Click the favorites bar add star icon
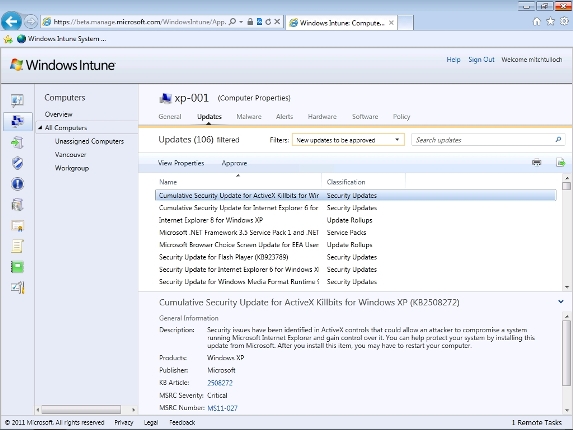Screen dimensions: 573x430 pos(8,39)
